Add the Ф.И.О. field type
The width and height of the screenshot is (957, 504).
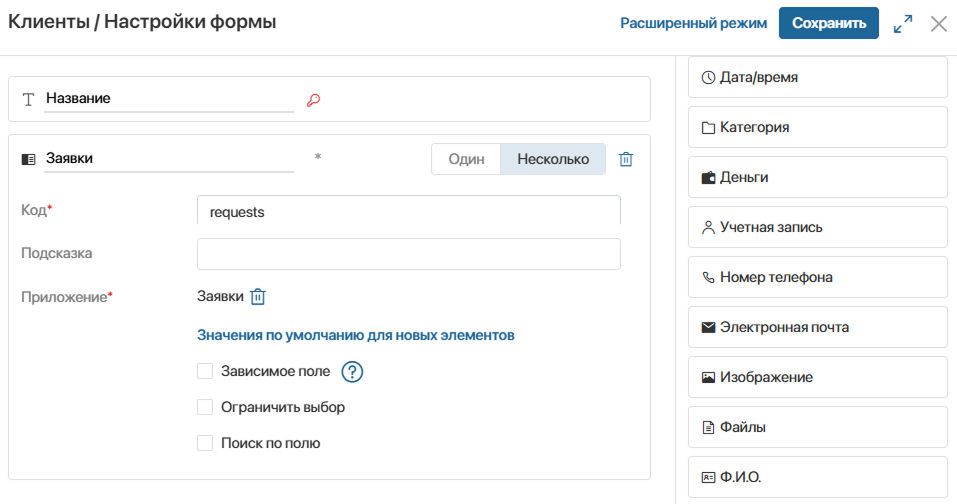pos(818,478)
